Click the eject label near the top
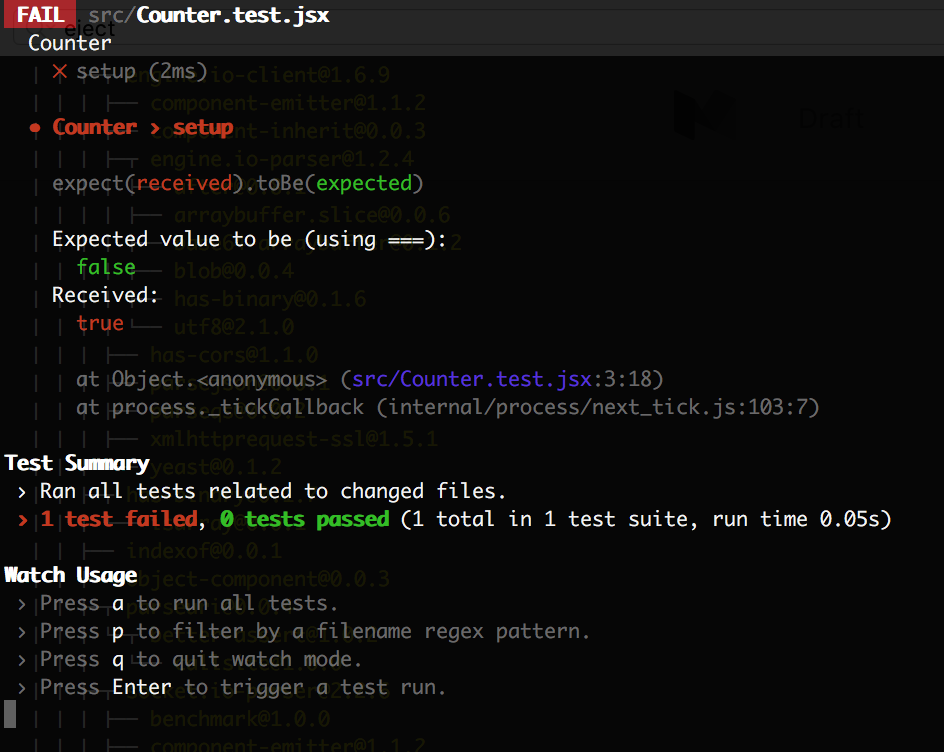Viewport: 944px width, 752px height. click(90, 29)
